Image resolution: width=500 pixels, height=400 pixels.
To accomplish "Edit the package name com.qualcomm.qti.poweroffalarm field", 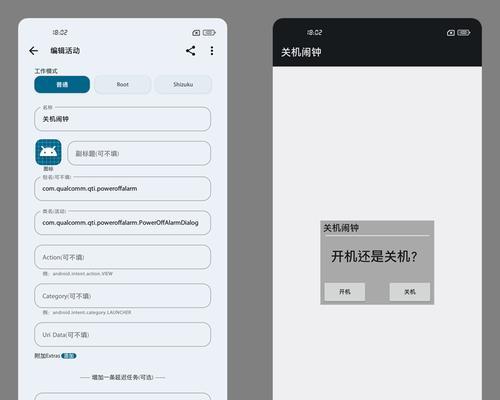I will (122, 189).
